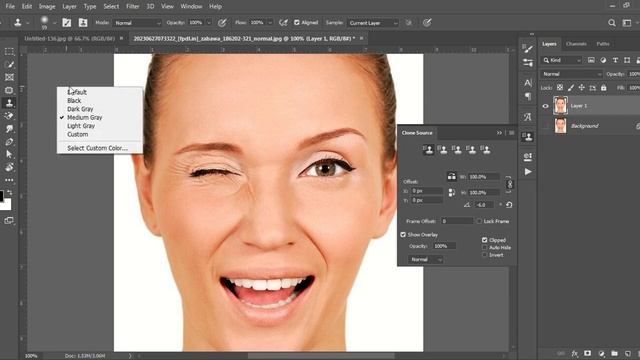Show the Background layer visibility box
The image size is (640, 360).
point(545,126)
